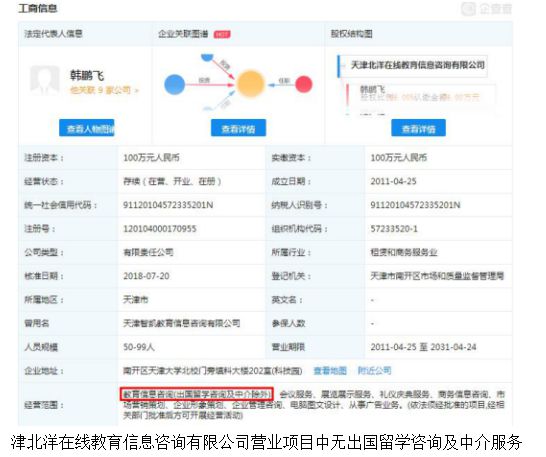This screenshot has width=546, height=457.
Task: Click the red node in relation graph
Action: 304,84
